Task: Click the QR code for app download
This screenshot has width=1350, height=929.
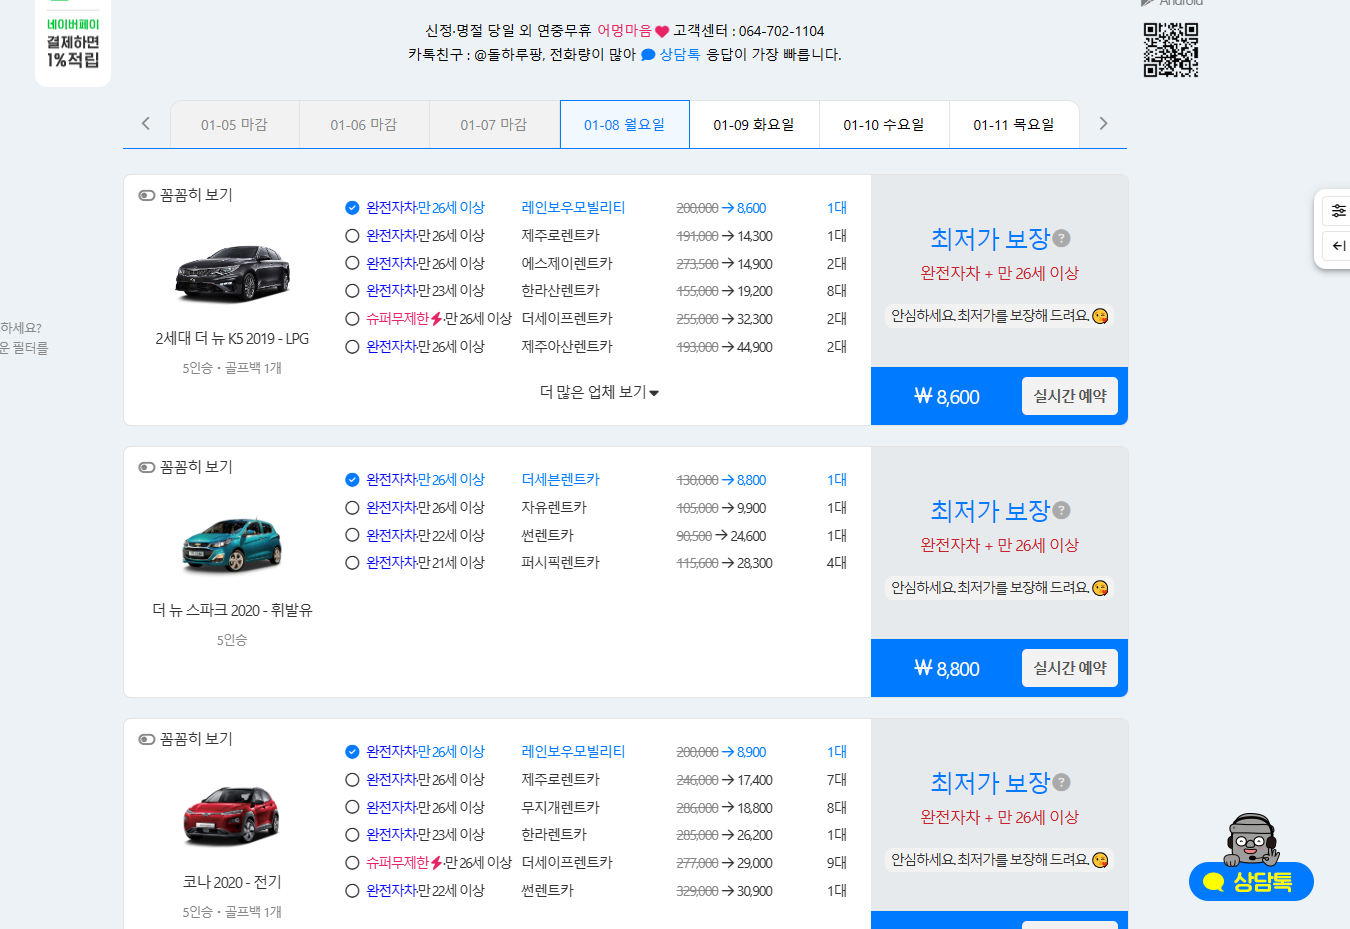Action: tap(1170, 49)
